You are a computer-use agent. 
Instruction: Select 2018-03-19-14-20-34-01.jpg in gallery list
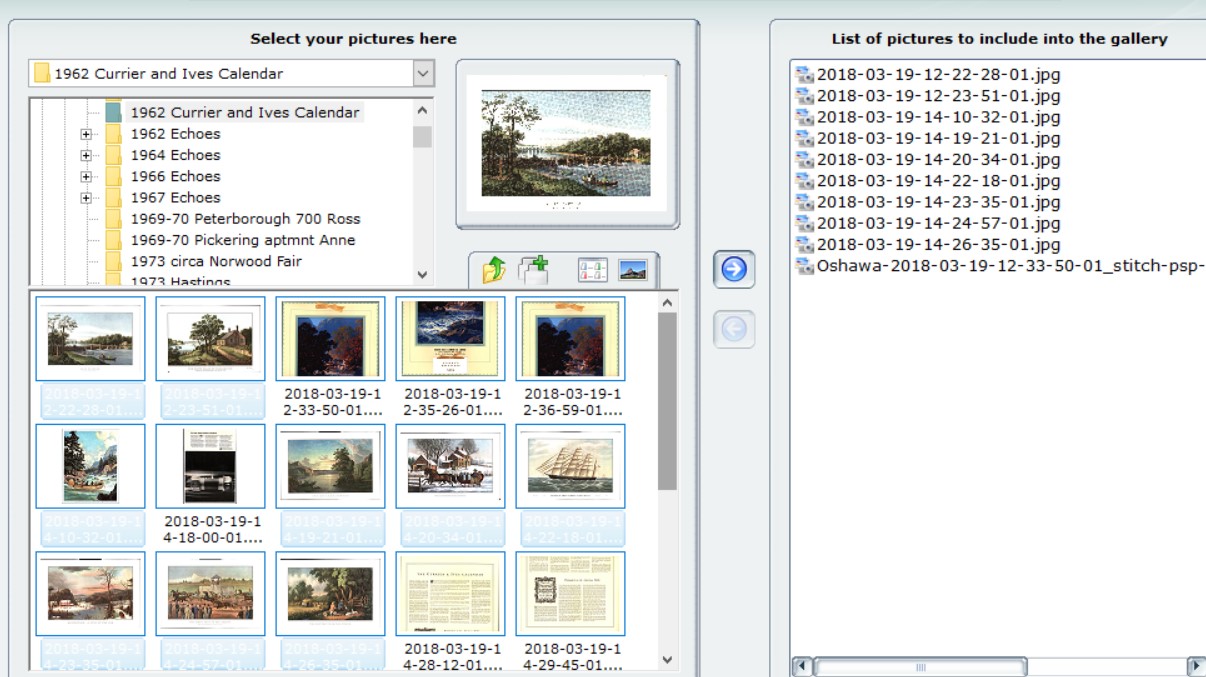point(928,159)
